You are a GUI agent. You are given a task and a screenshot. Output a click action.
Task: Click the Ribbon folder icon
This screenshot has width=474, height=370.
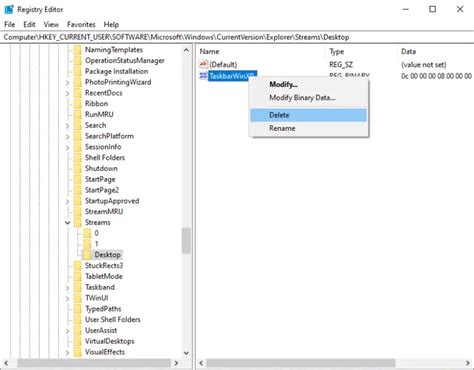tap(78, 104)
